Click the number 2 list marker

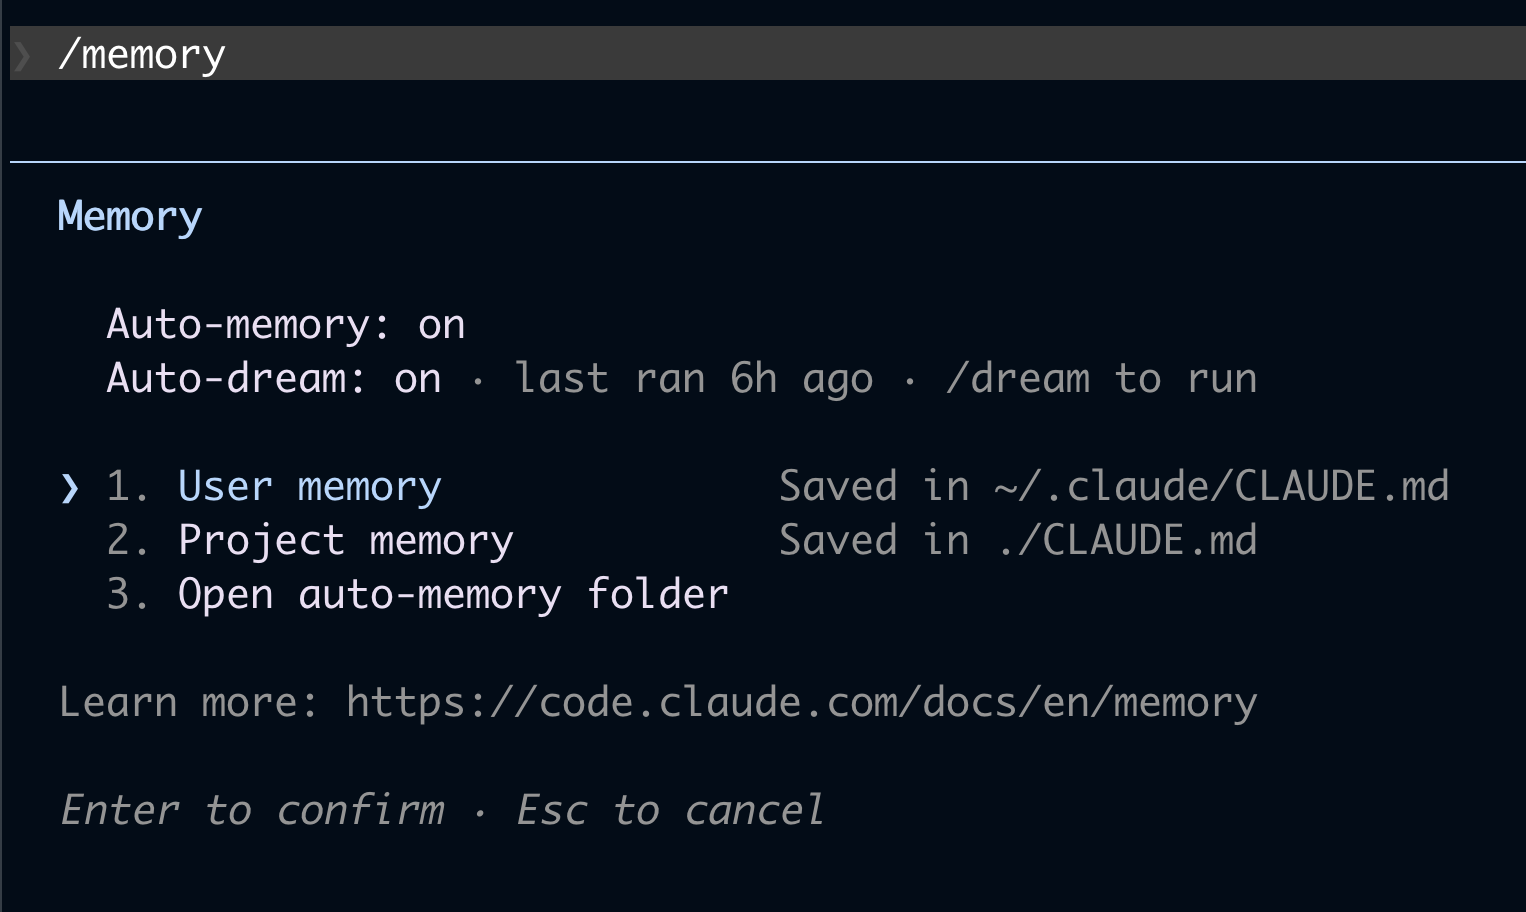pyautogui.click(x=127, y=541)
